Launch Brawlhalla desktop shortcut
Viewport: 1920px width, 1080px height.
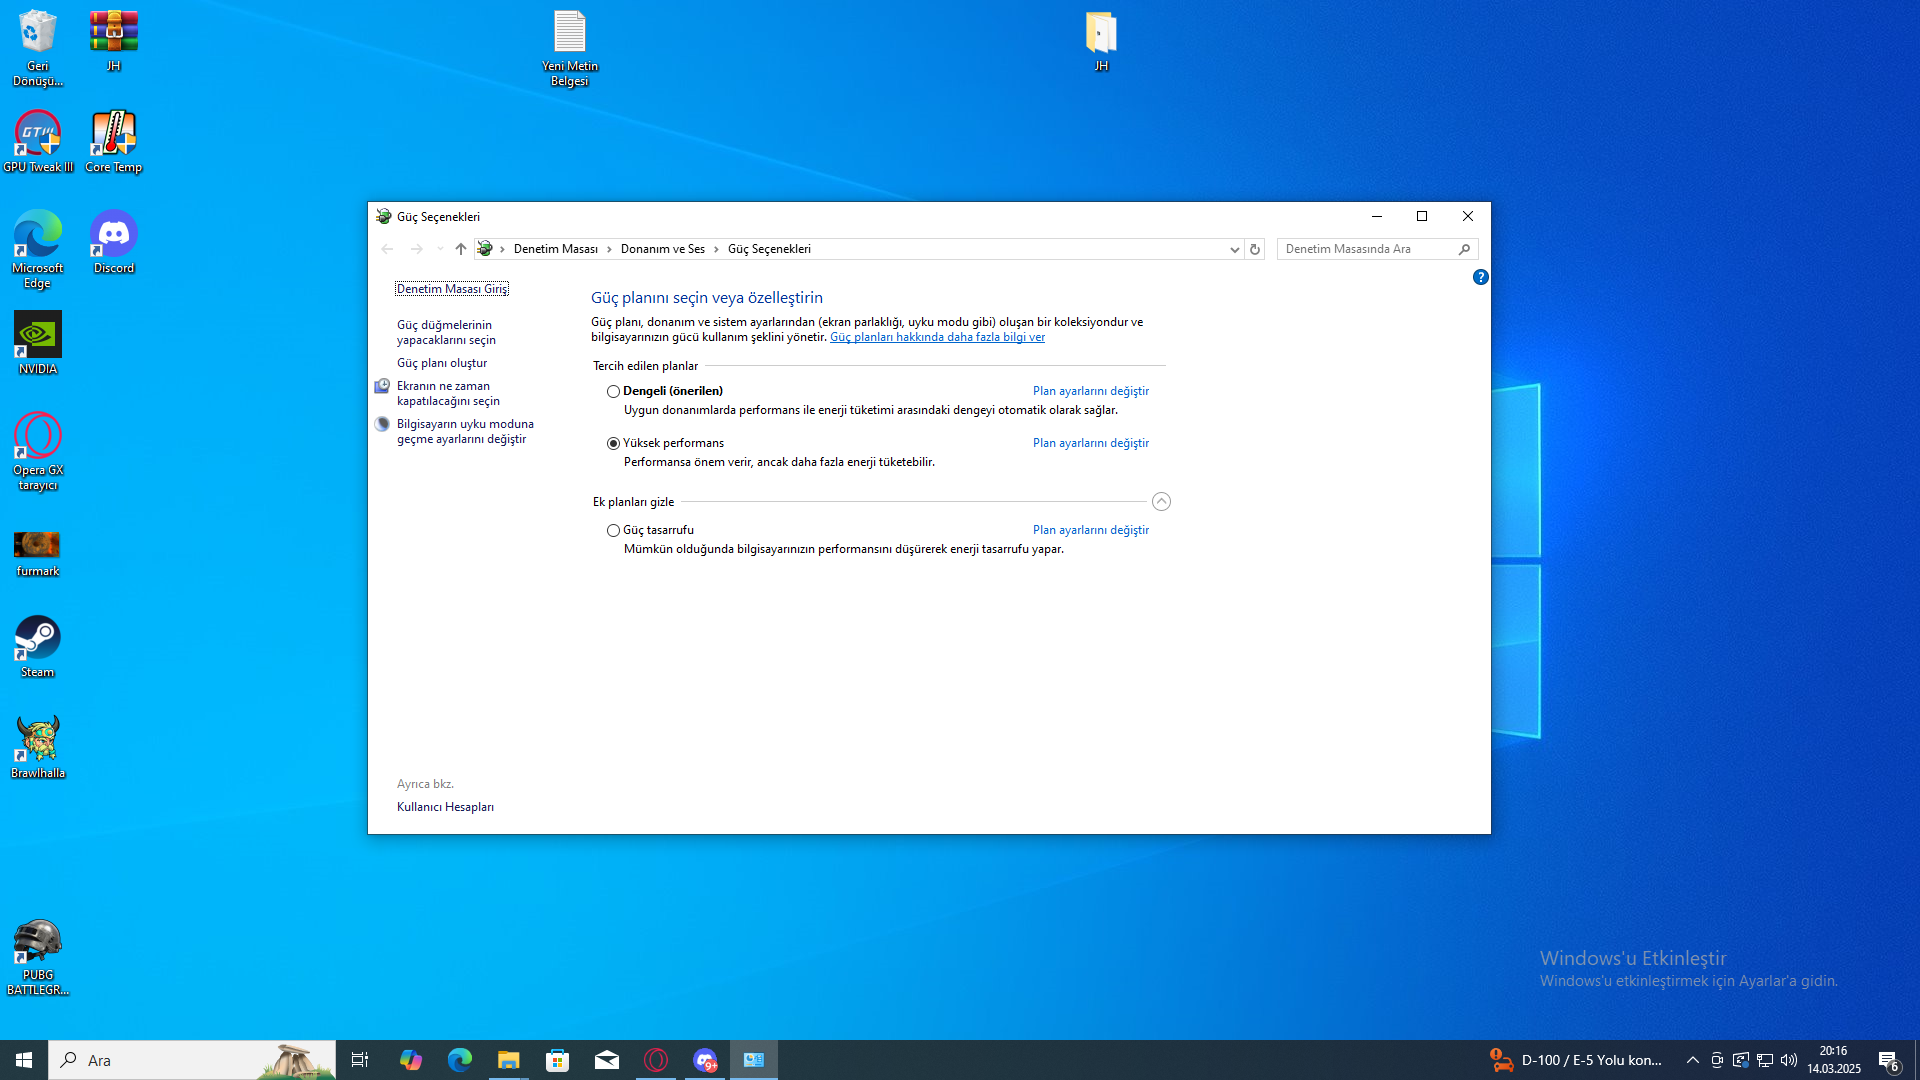coord(38,747)
